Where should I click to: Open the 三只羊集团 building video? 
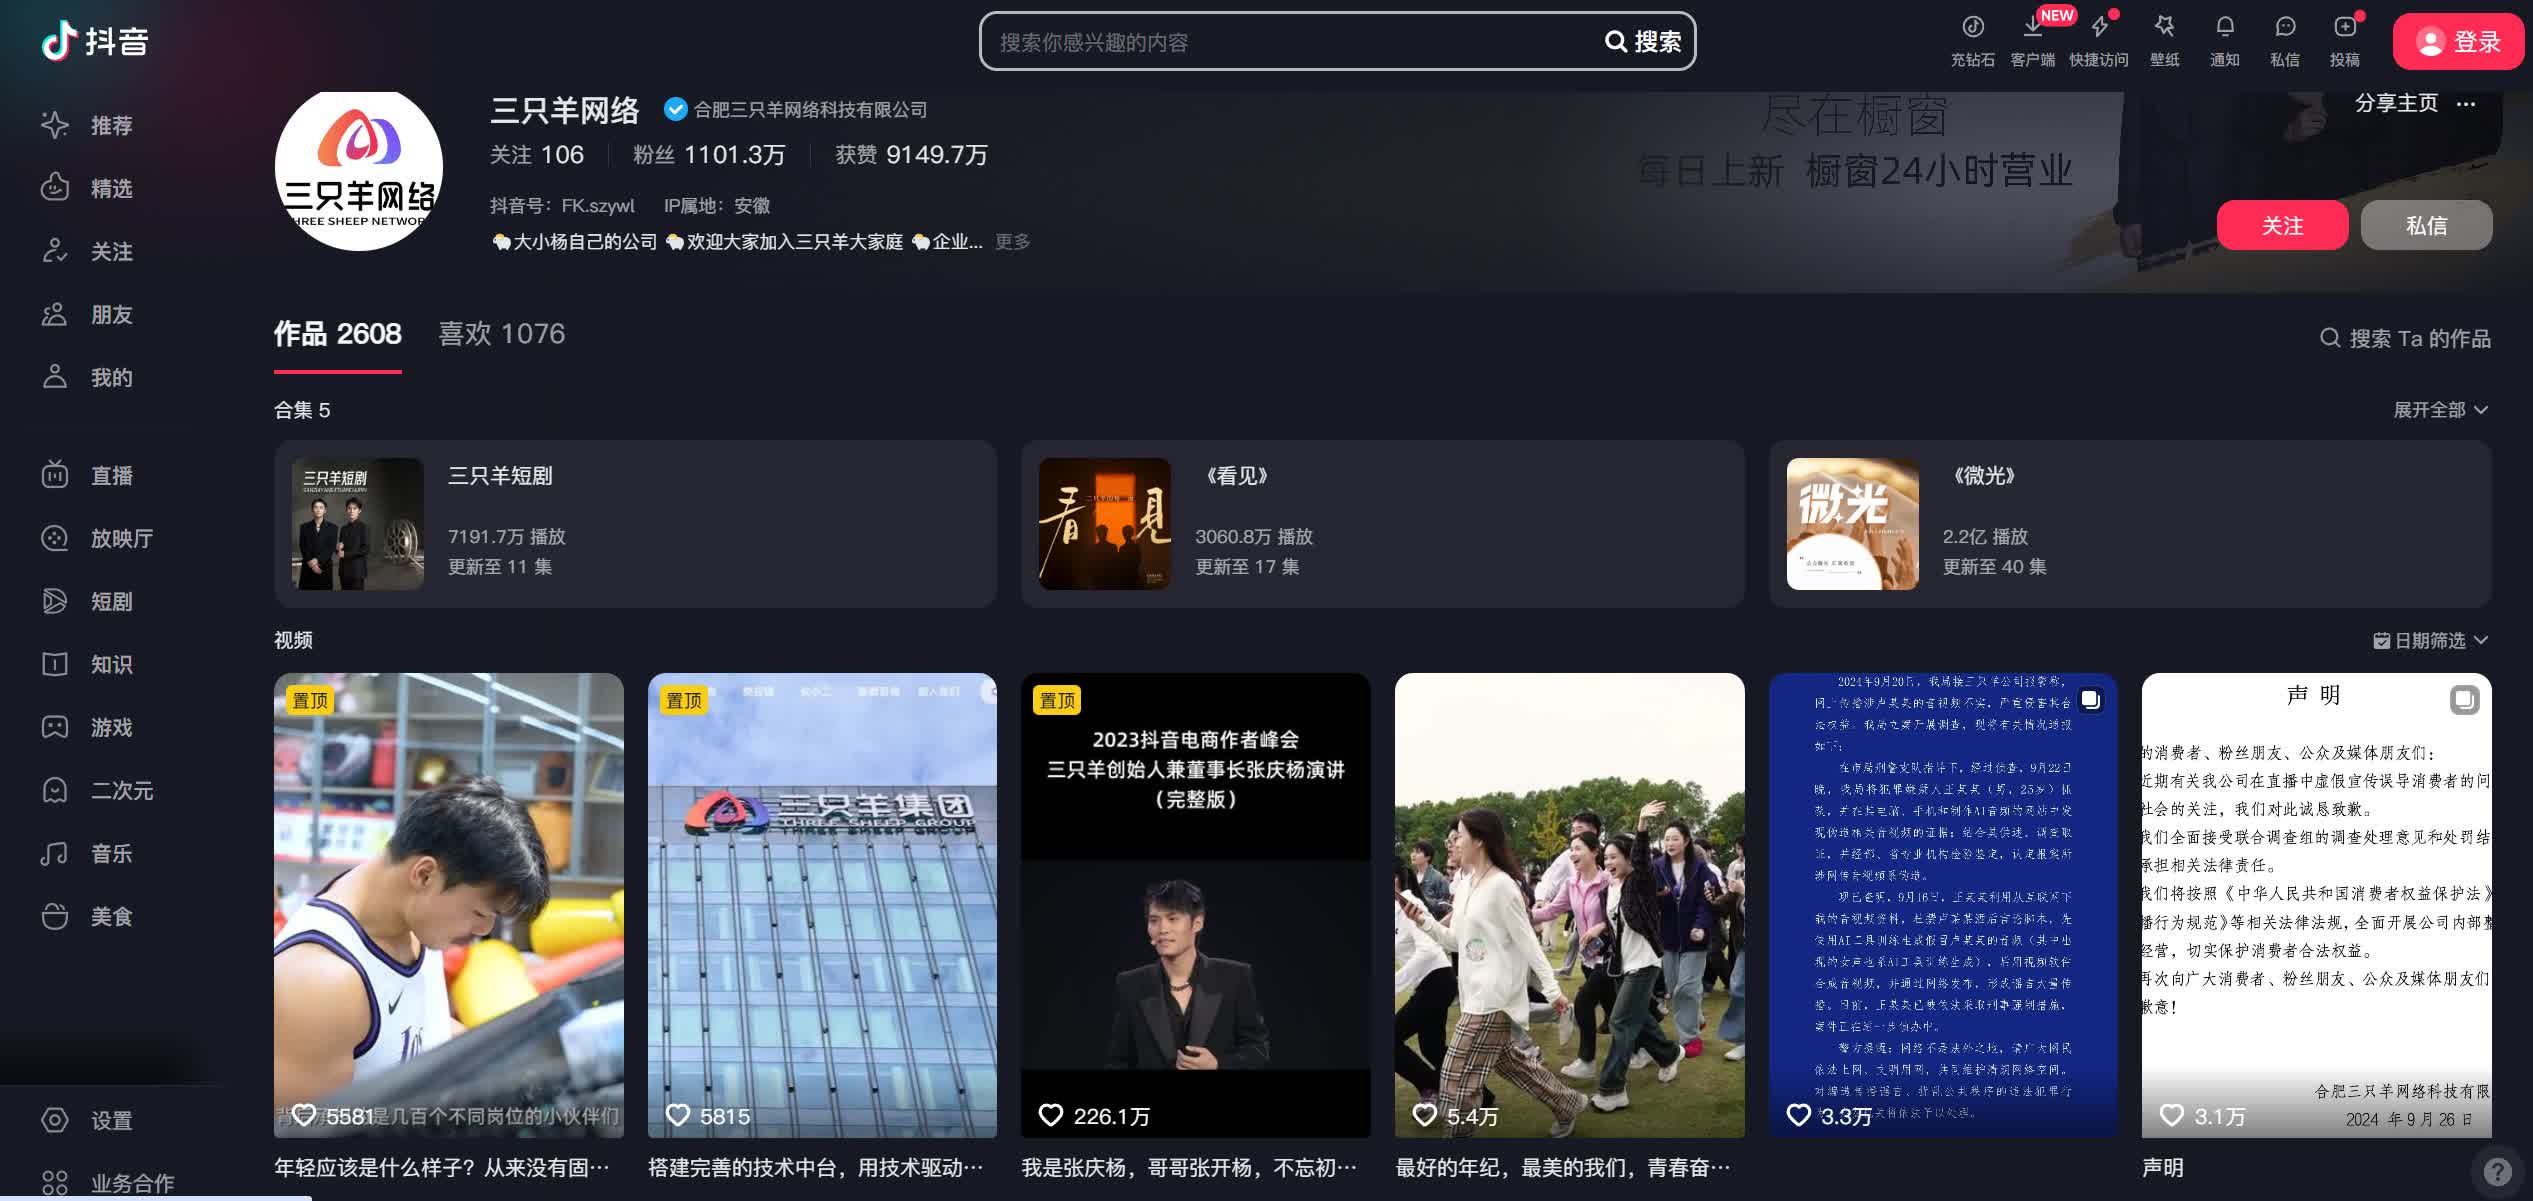click(822, 905)
